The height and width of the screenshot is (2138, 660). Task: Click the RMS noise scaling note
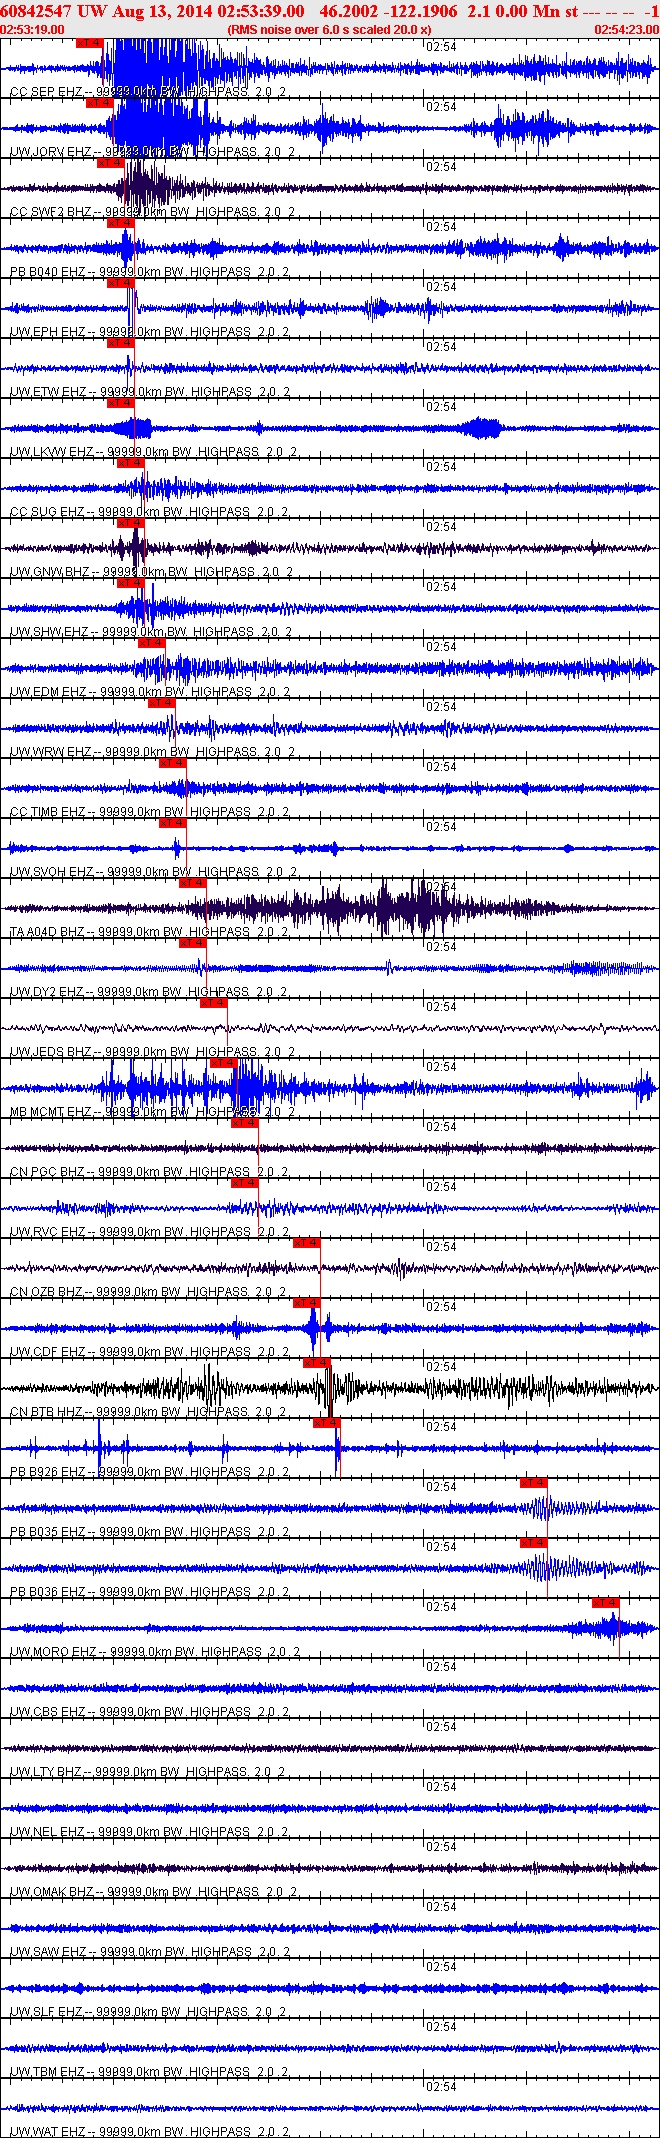click(330, 30)
